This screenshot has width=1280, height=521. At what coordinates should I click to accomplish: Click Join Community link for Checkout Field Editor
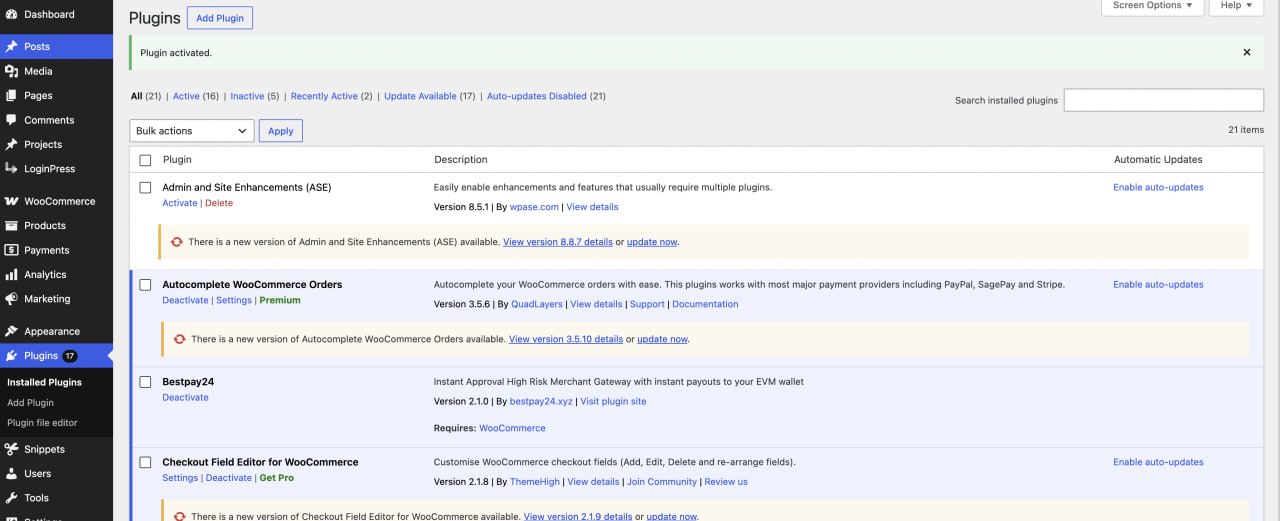click(x=662, y=481)
